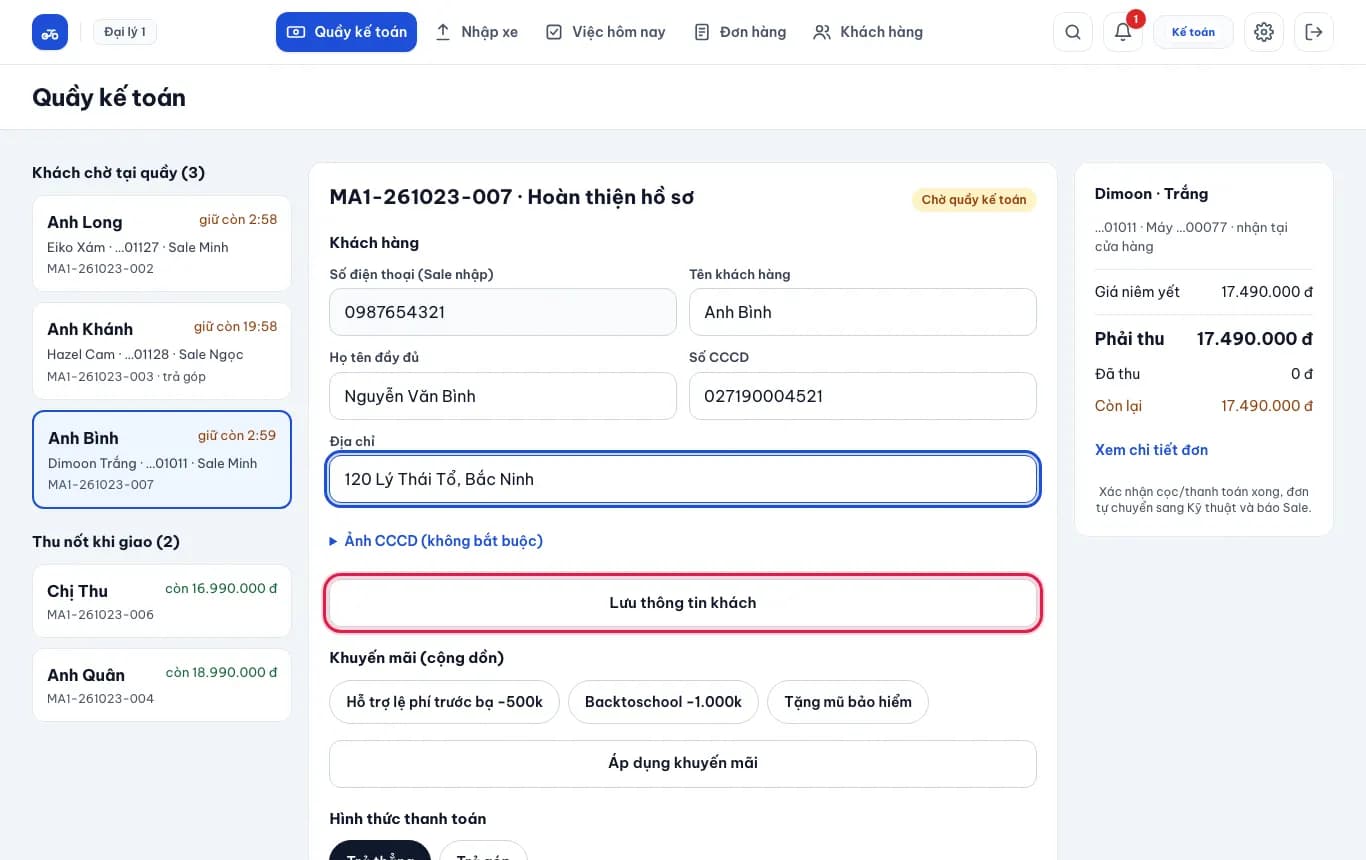Open the Nhập xe tab
This screenshot has height=860, width=1366.
tap(477, 32)
